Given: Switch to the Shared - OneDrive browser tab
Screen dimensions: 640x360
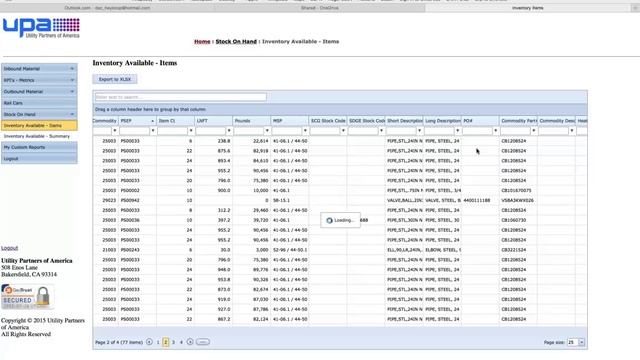Looking at the screenshot, I should click(319, 8).
